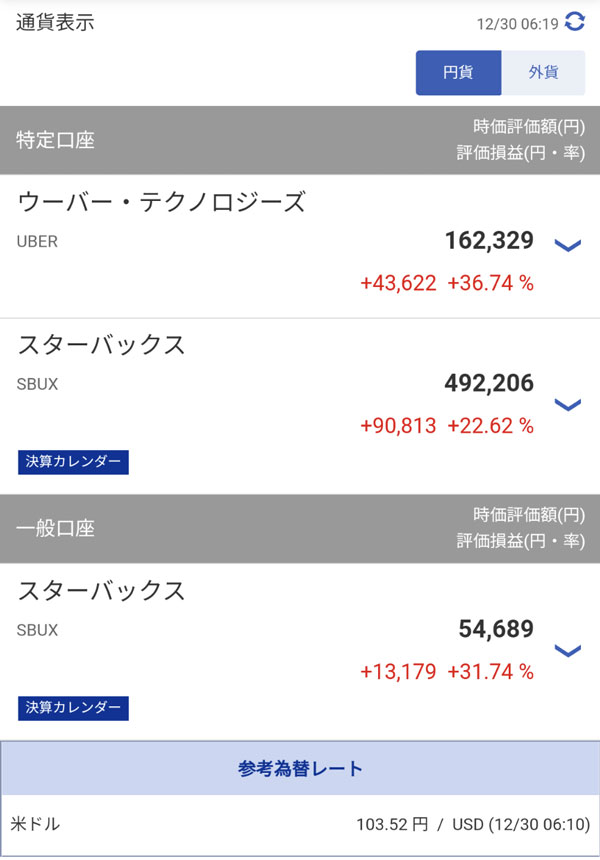Click the 通貨表示 label

coord(56,22)
